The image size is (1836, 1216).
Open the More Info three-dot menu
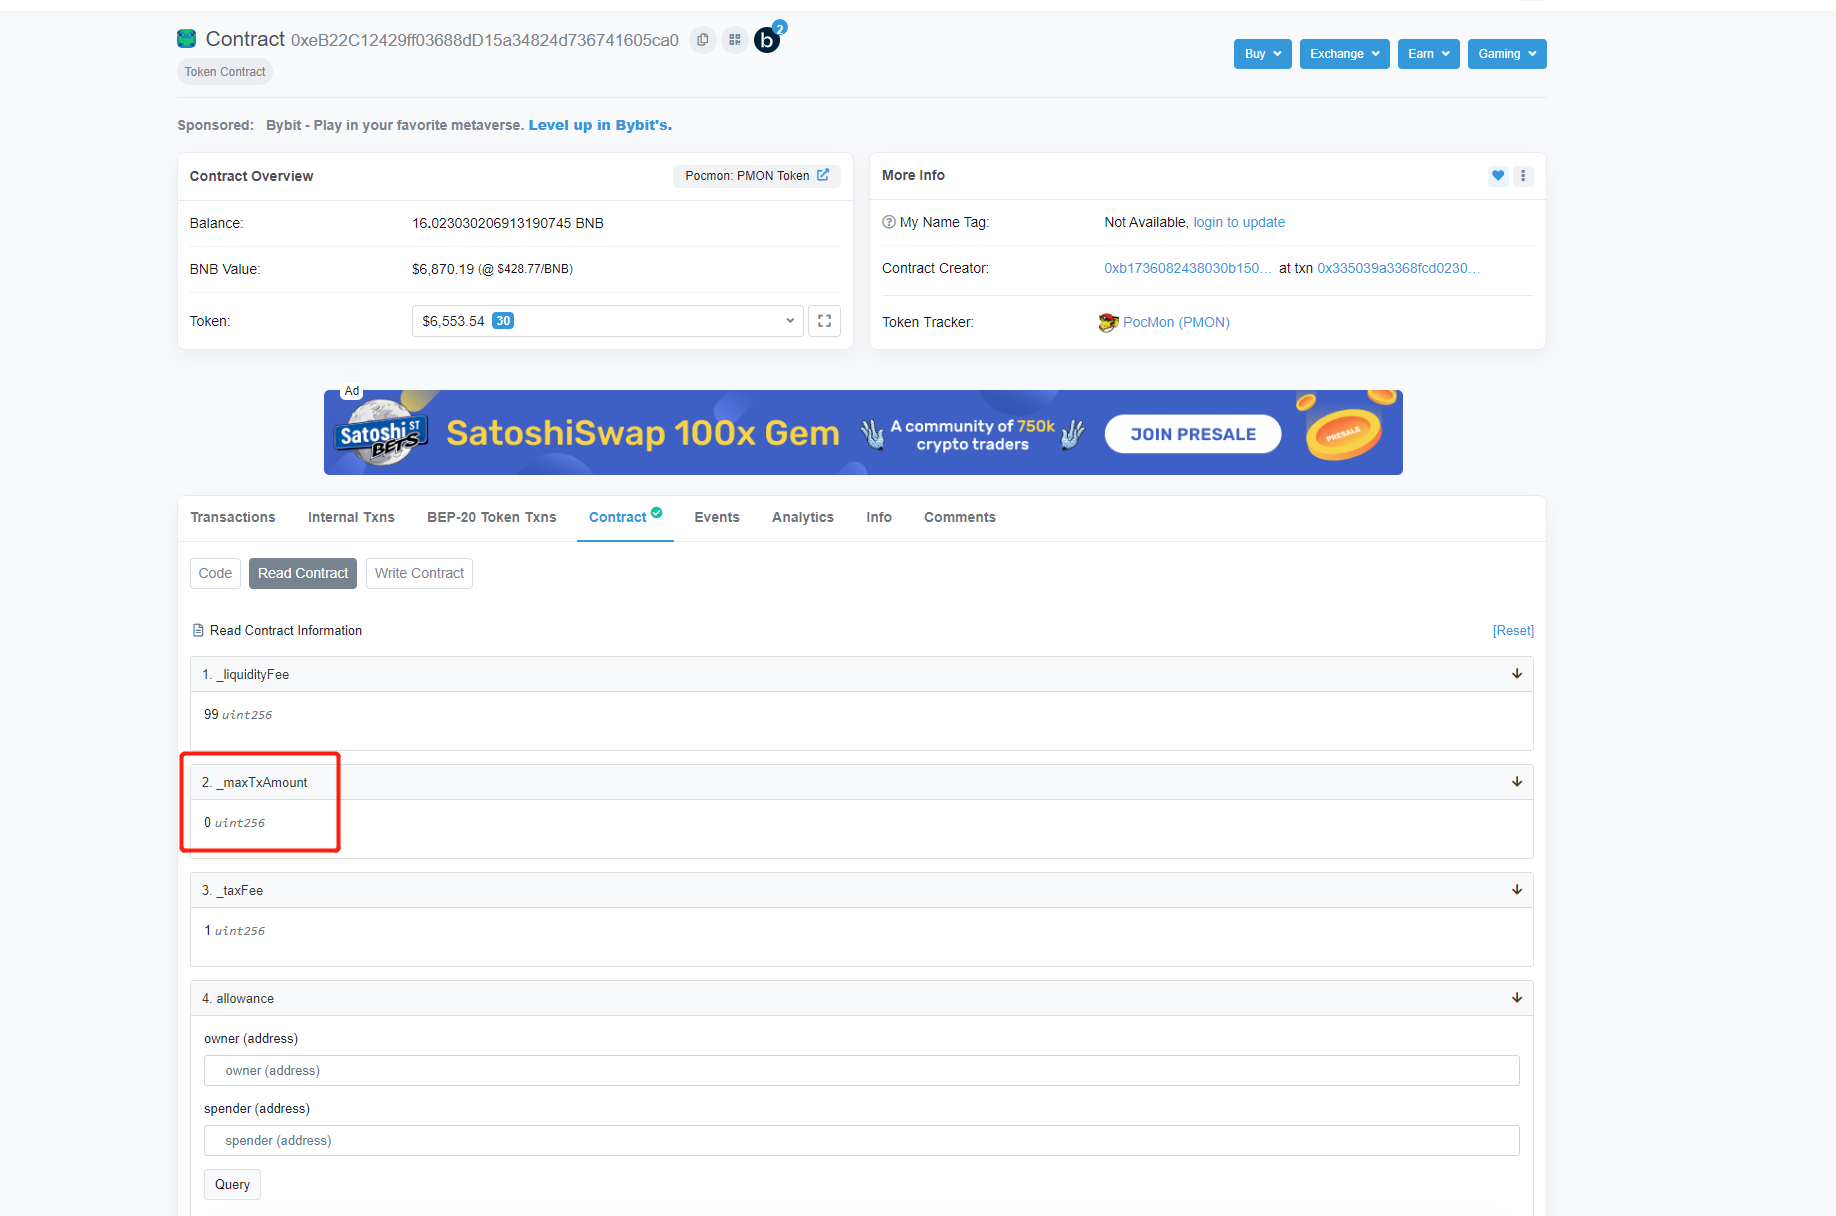pos(1523,176)
